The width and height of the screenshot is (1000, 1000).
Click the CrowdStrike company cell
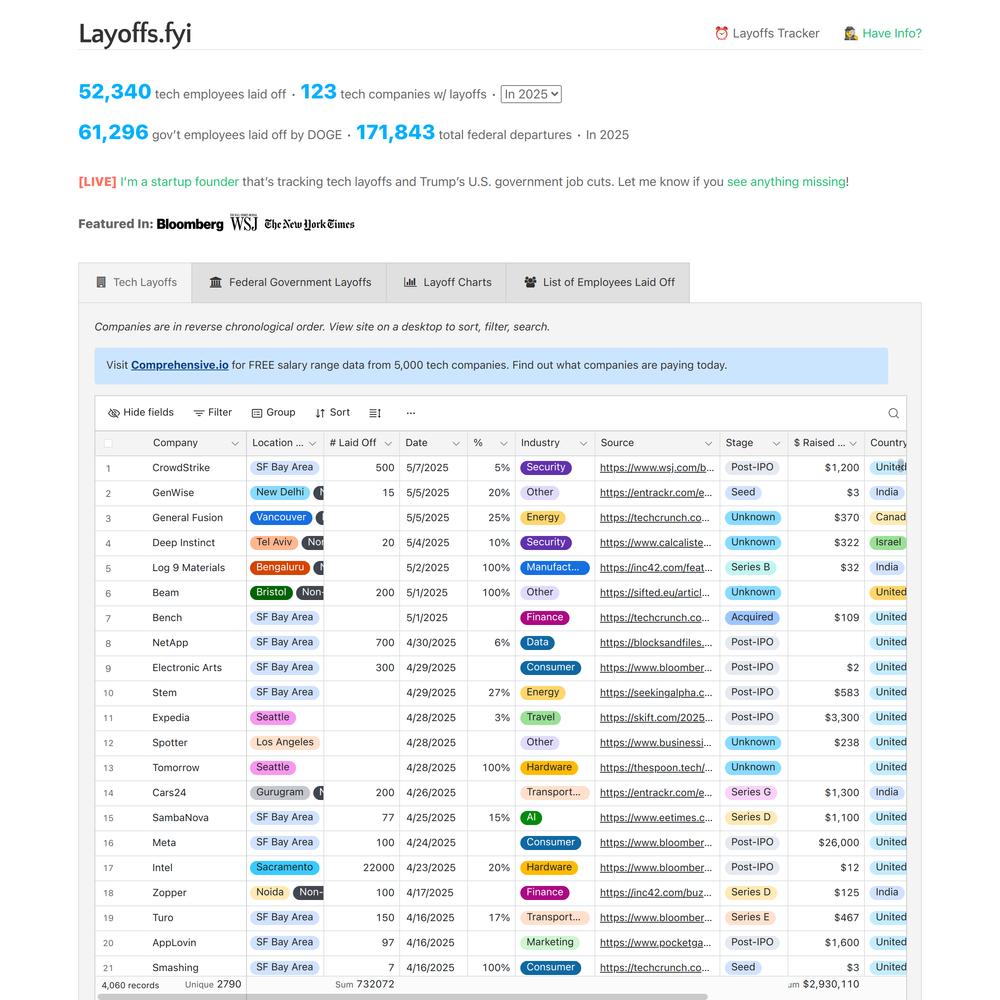(x=181, y=467)
